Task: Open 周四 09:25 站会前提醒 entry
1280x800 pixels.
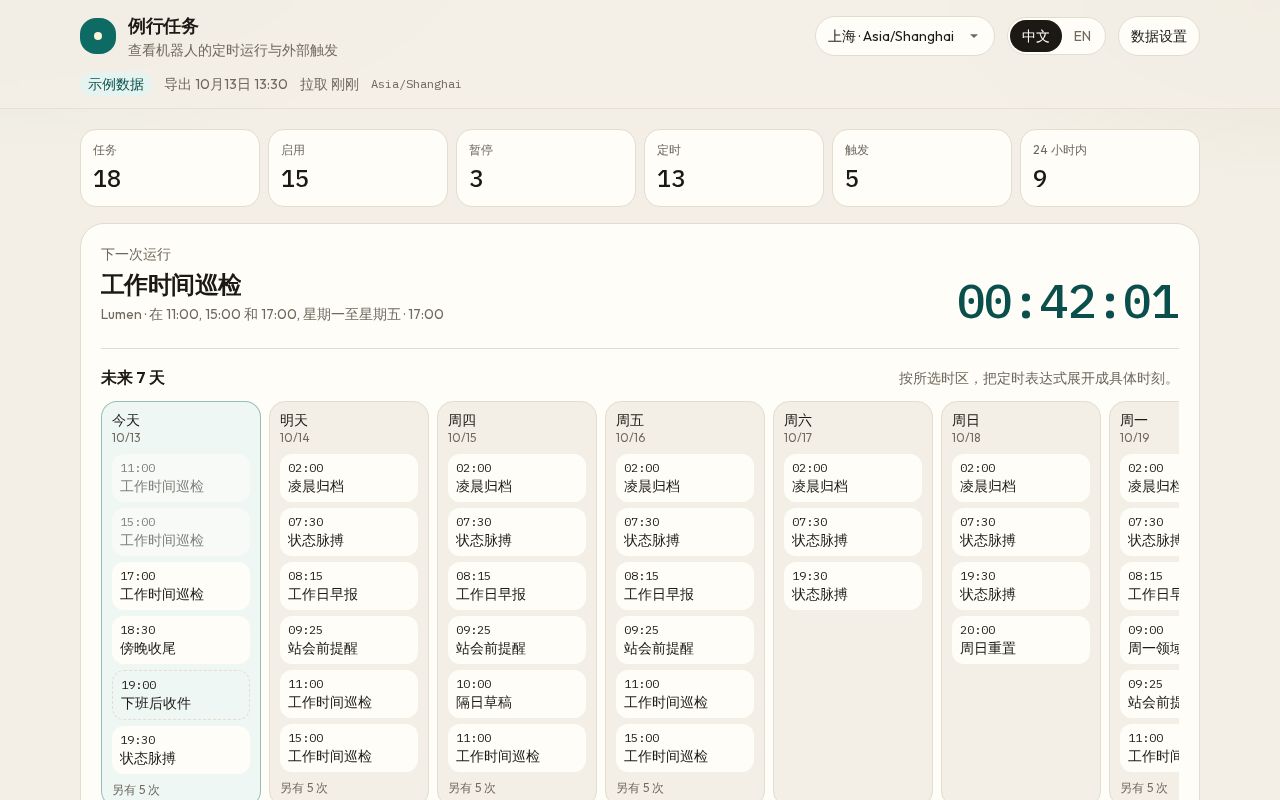Action: click(517, 640)
